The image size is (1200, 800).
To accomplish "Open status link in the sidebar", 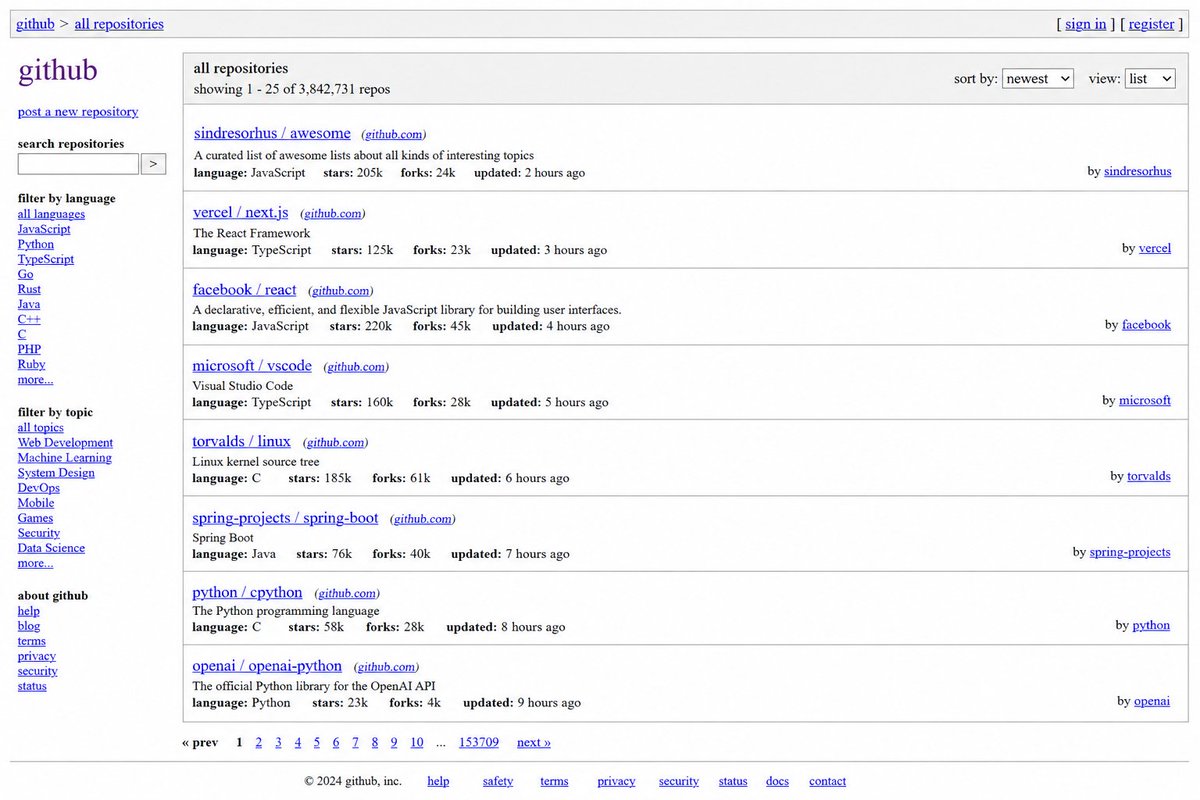I will [x=32, y=686].
